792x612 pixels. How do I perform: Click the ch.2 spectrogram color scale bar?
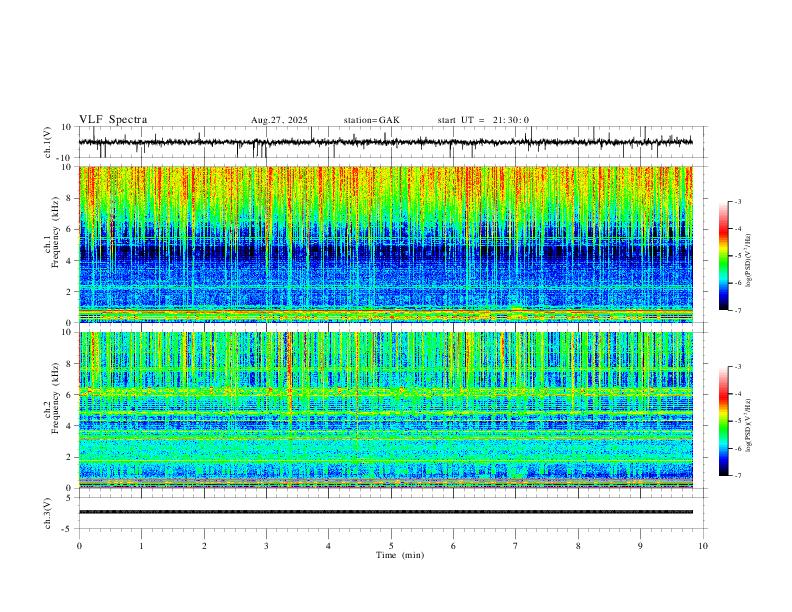point(723,421)
